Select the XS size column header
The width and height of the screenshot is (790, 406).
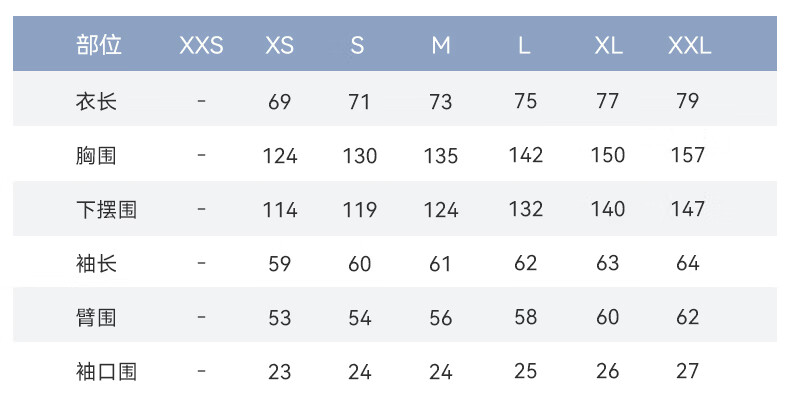[x=280, y=46]
